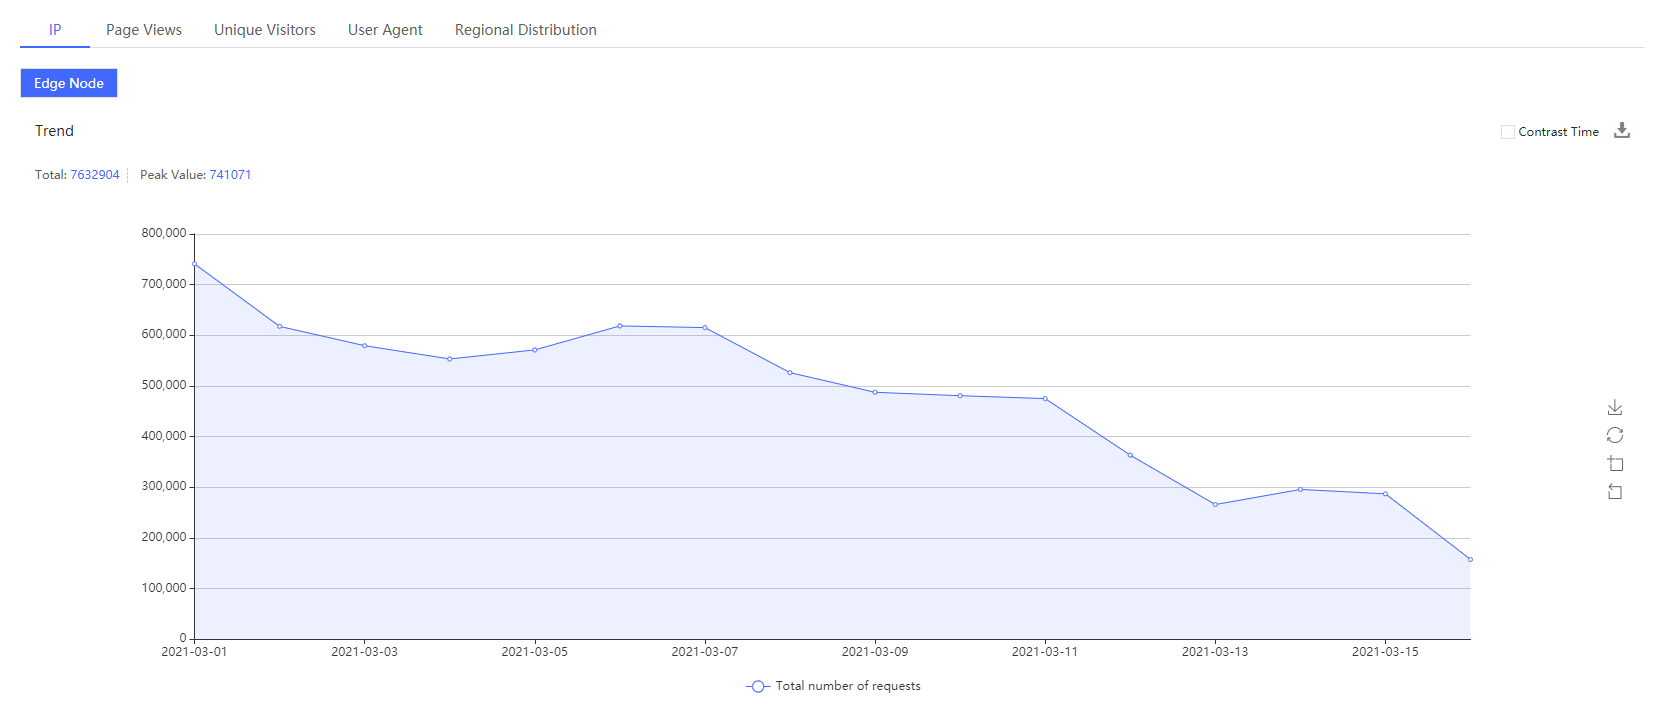Activate the area zoom icon in the chart toolbox
Screen dimensions: 1662x727
coord(1615,463)
